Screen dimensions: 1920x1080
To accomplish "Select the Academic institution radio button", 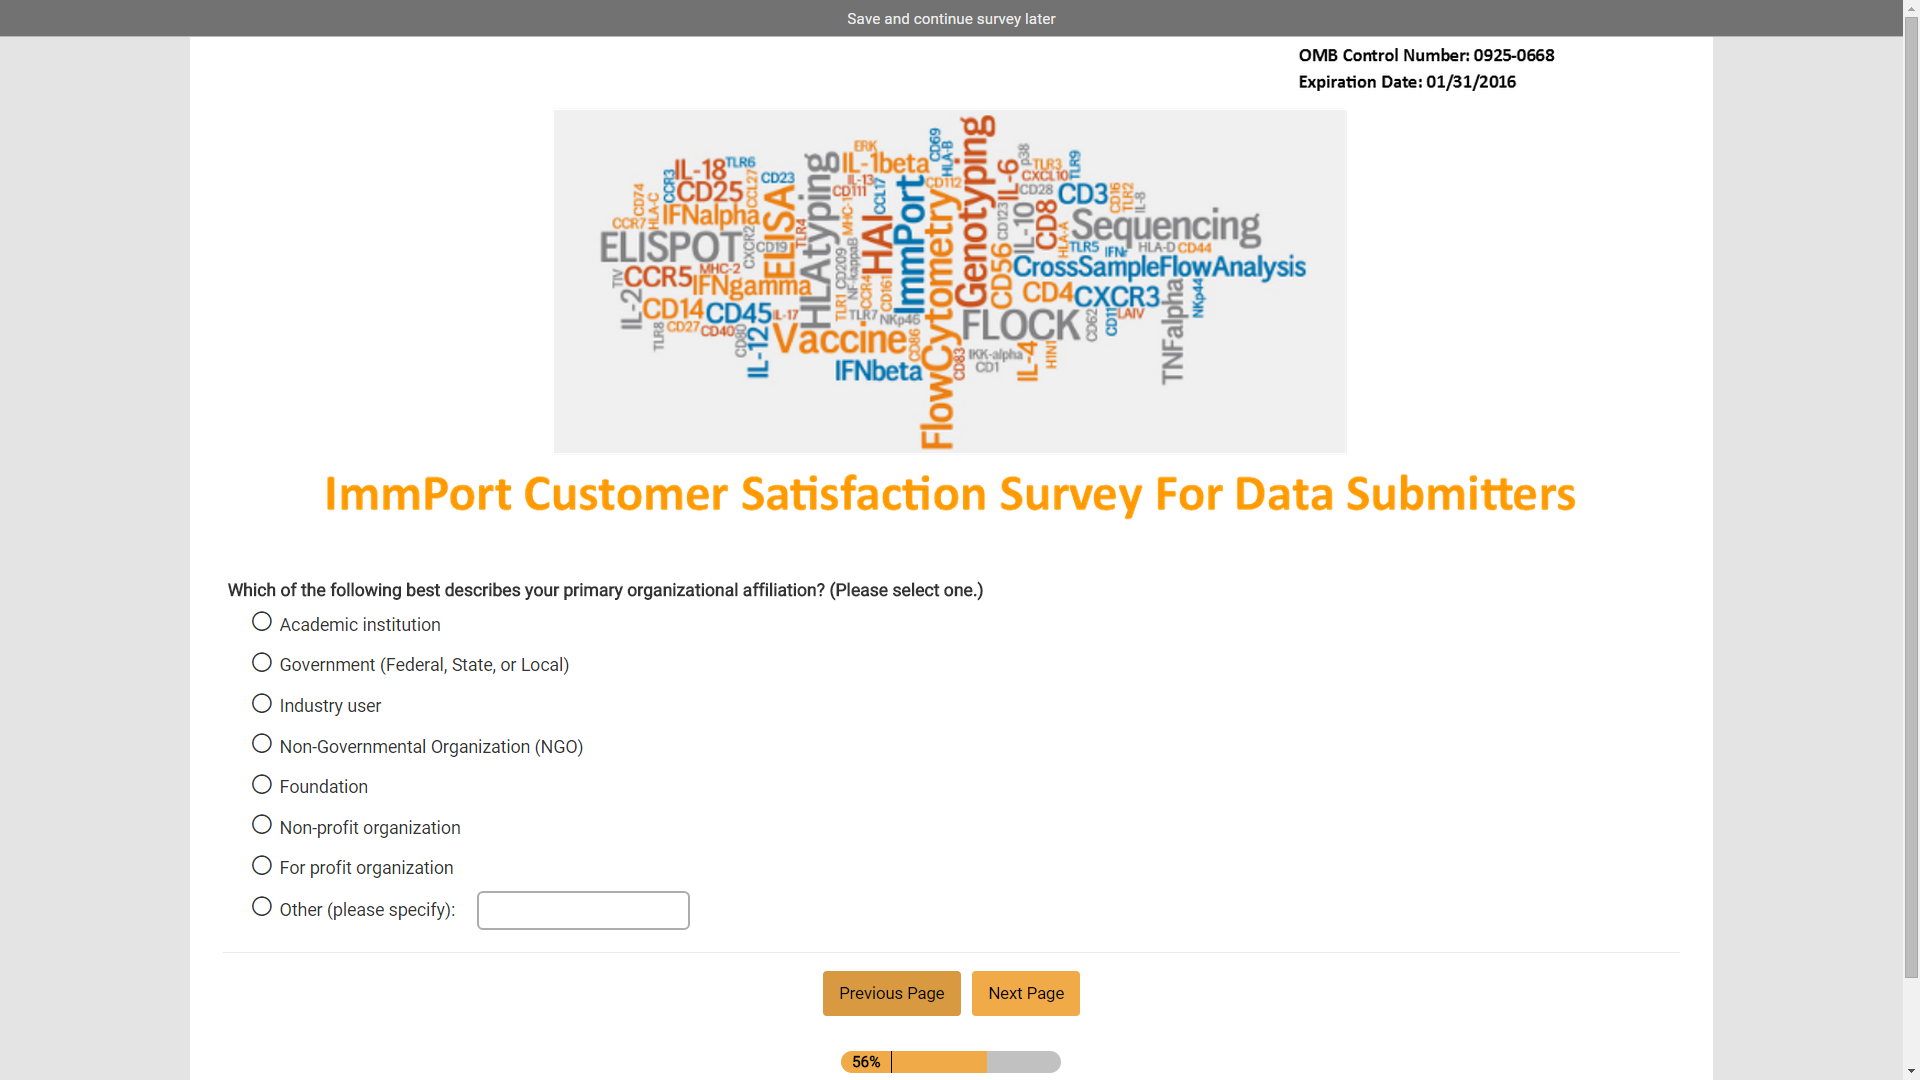I will (x=262, y=622).
